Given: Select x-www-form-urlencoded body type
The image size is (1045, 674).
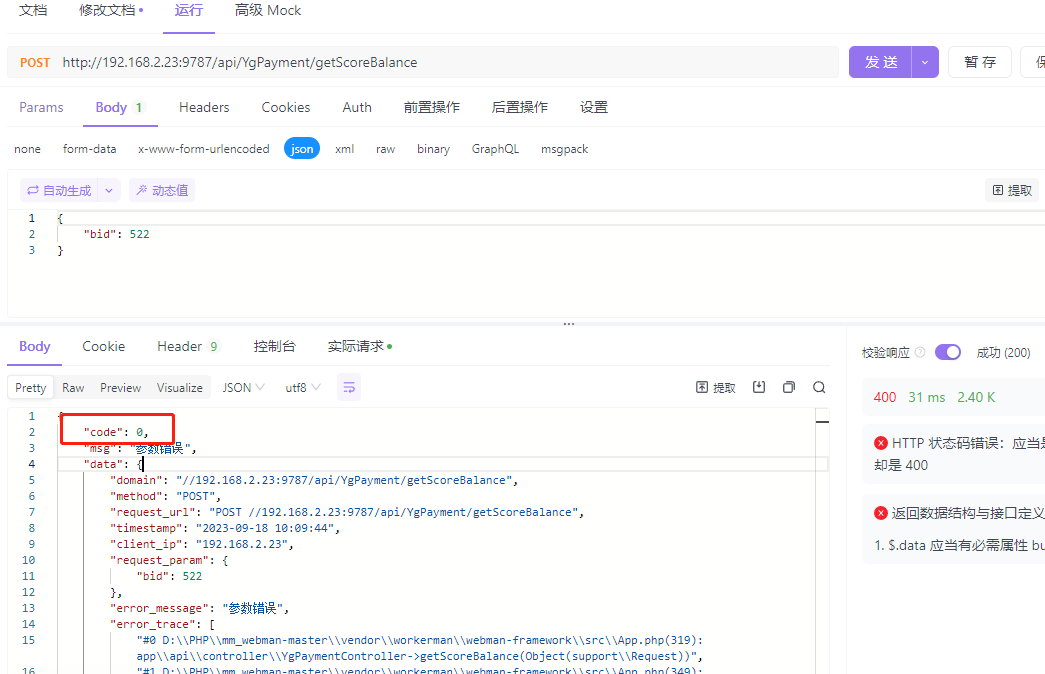Looking at the screenshot, I should 203,149.
